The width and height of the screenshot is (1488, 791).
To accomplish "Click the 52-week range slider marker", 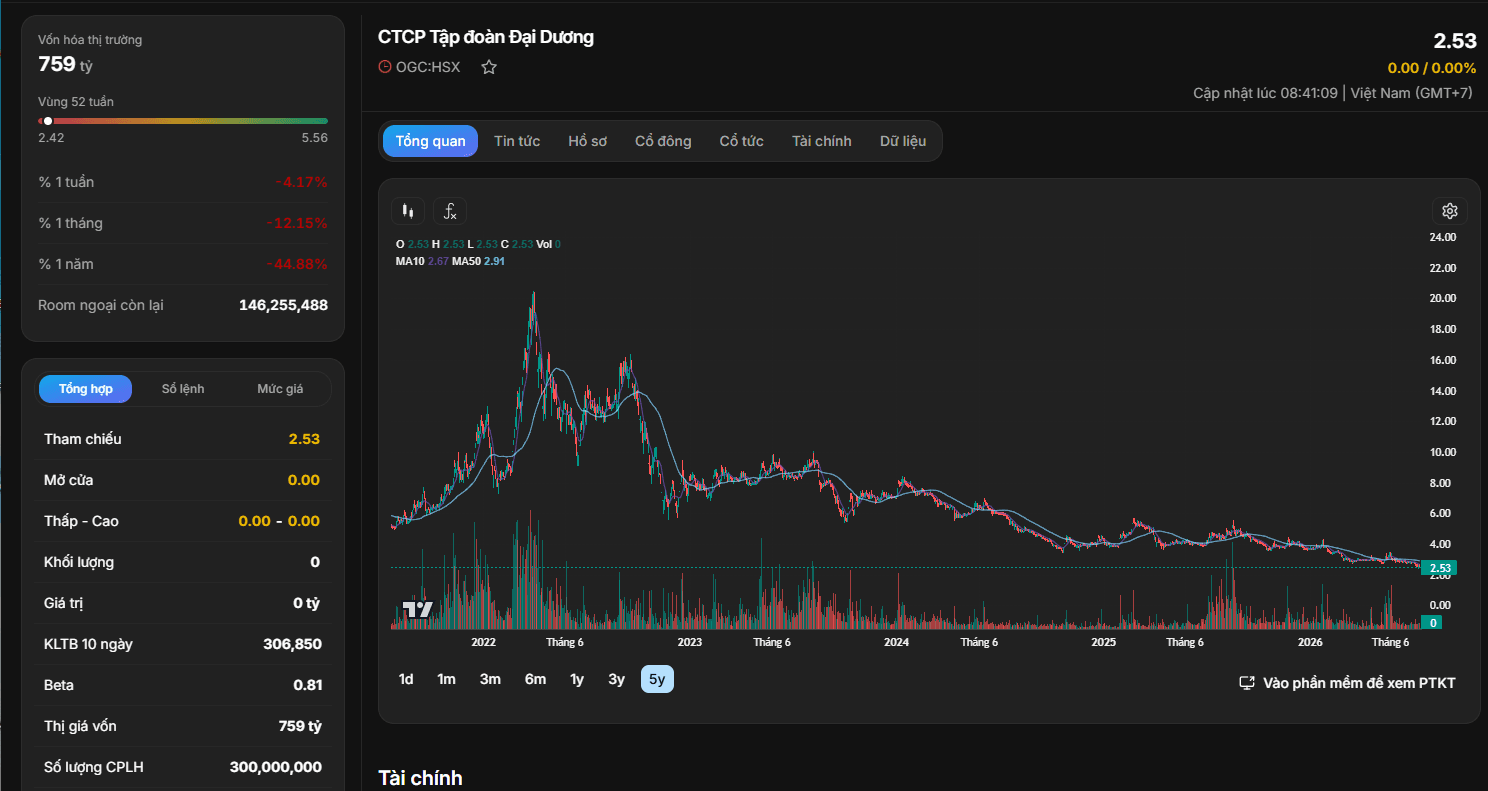I will (x=48, y=121).
